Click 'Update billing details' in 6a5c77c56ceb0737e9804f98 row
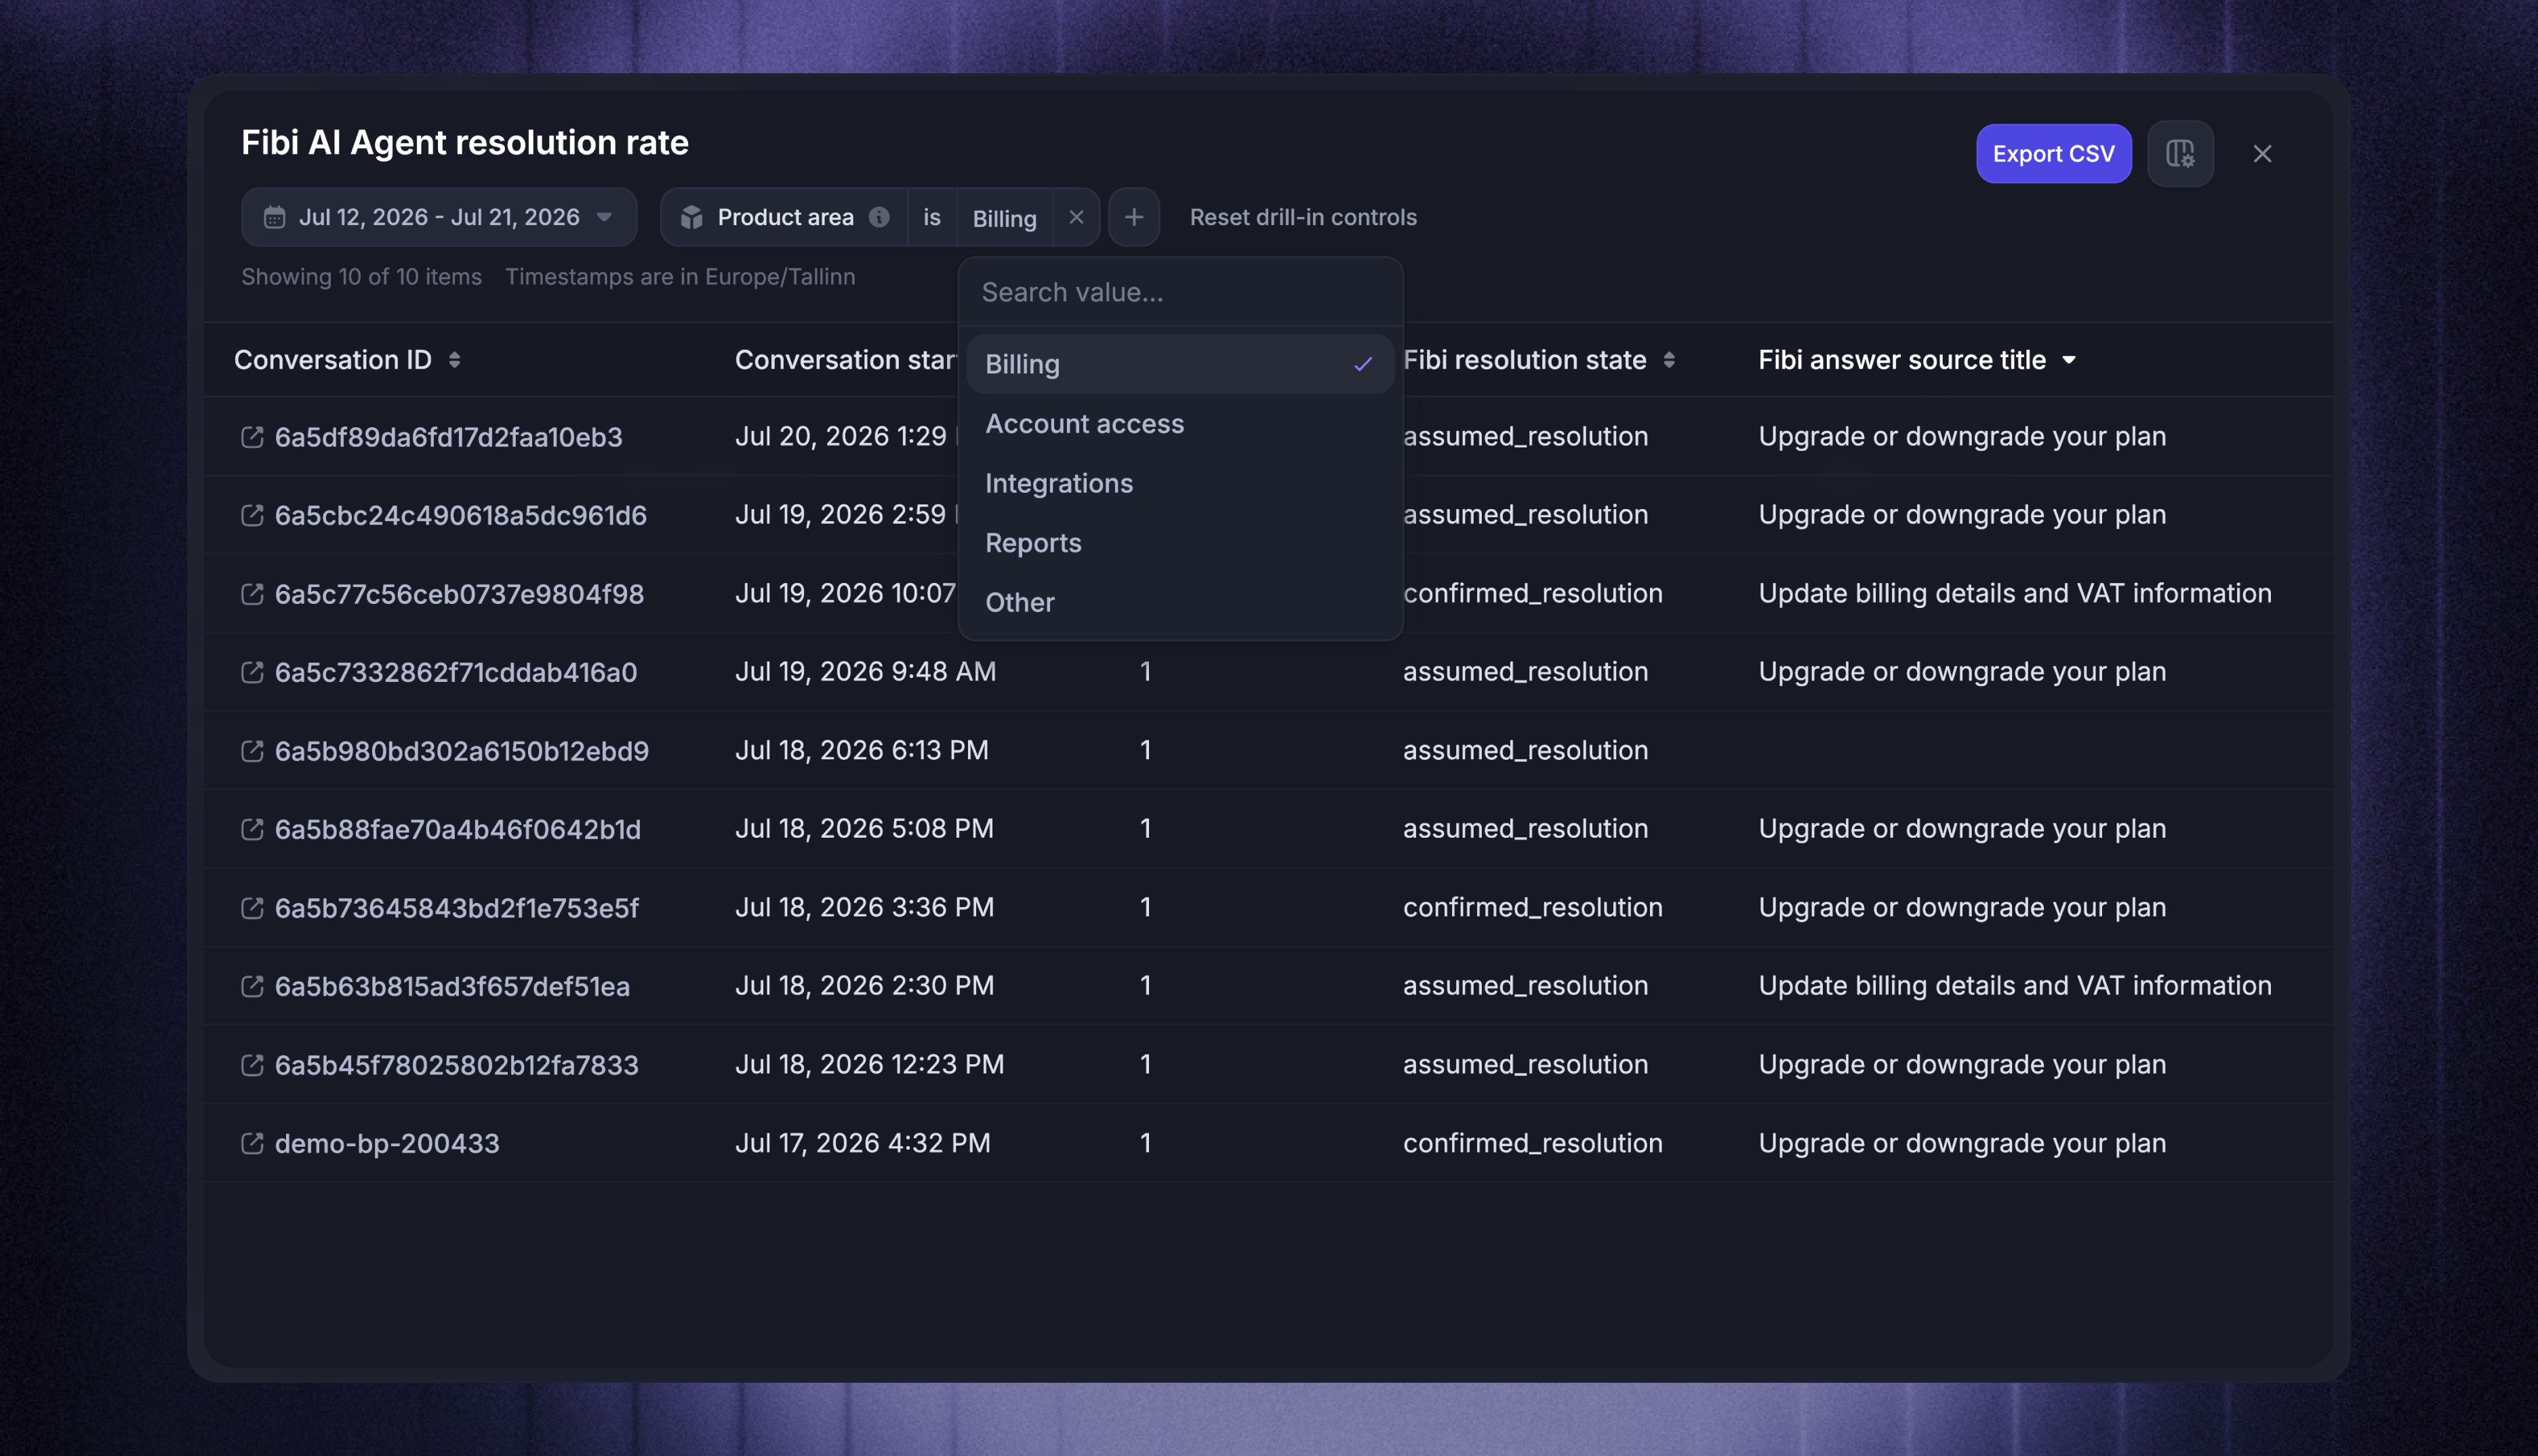2538x1456 pixels. coord(2014,594)
